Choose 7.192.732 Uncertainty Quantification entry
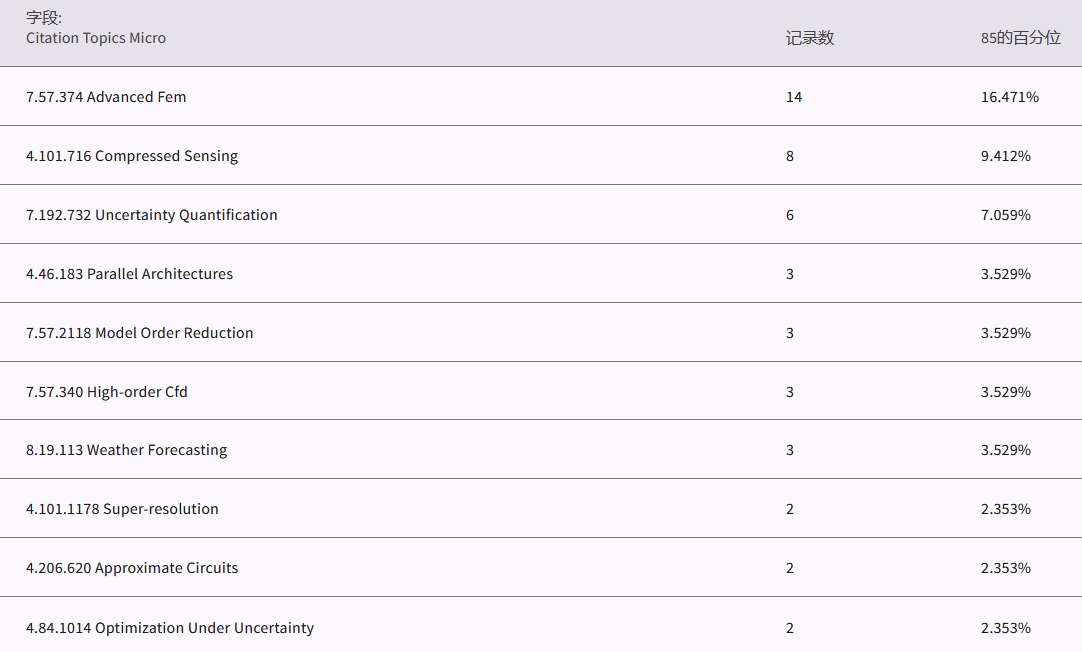The width and height of the screenshot is (1082, 652). (152, 215)
